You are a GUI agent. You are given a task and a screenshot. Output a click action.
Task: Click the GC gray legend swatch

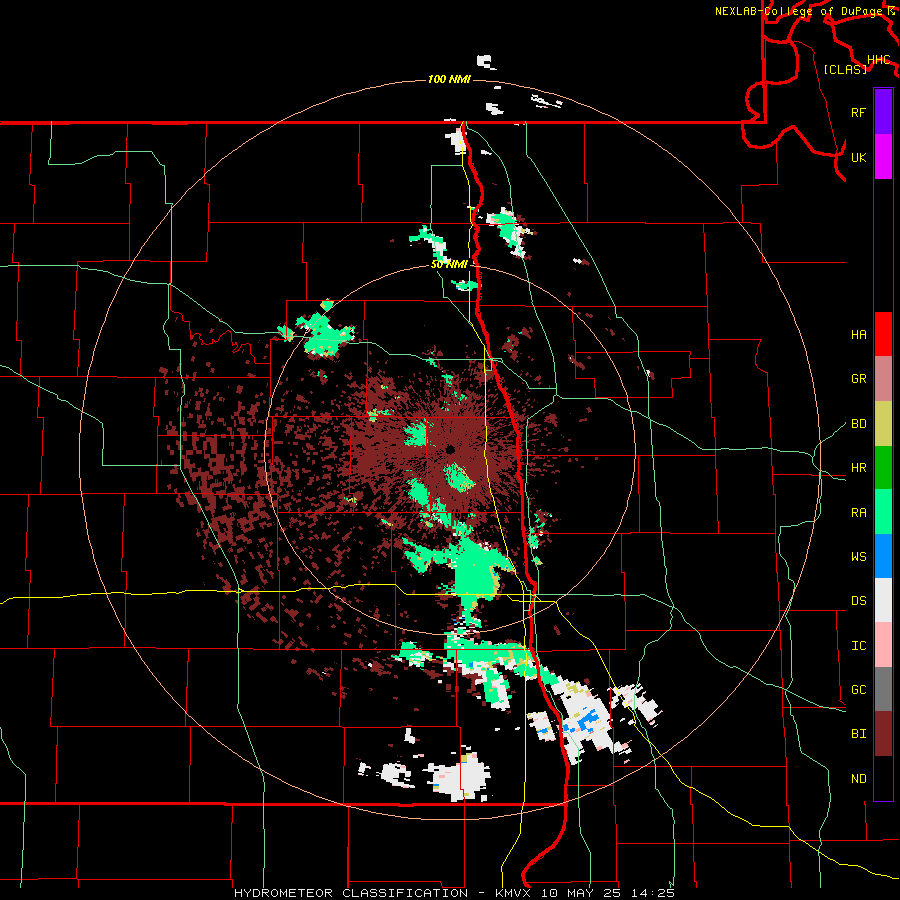coord(883,689)
